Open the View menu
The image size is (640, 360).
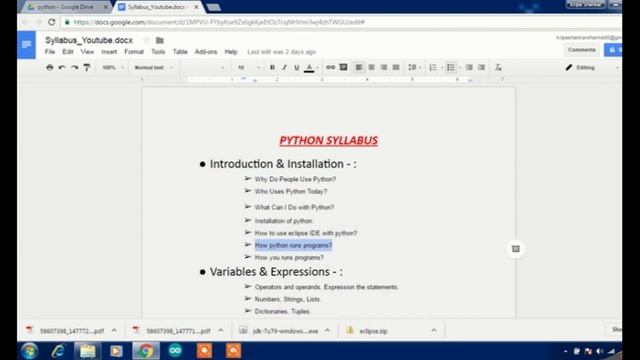point(87,52)
